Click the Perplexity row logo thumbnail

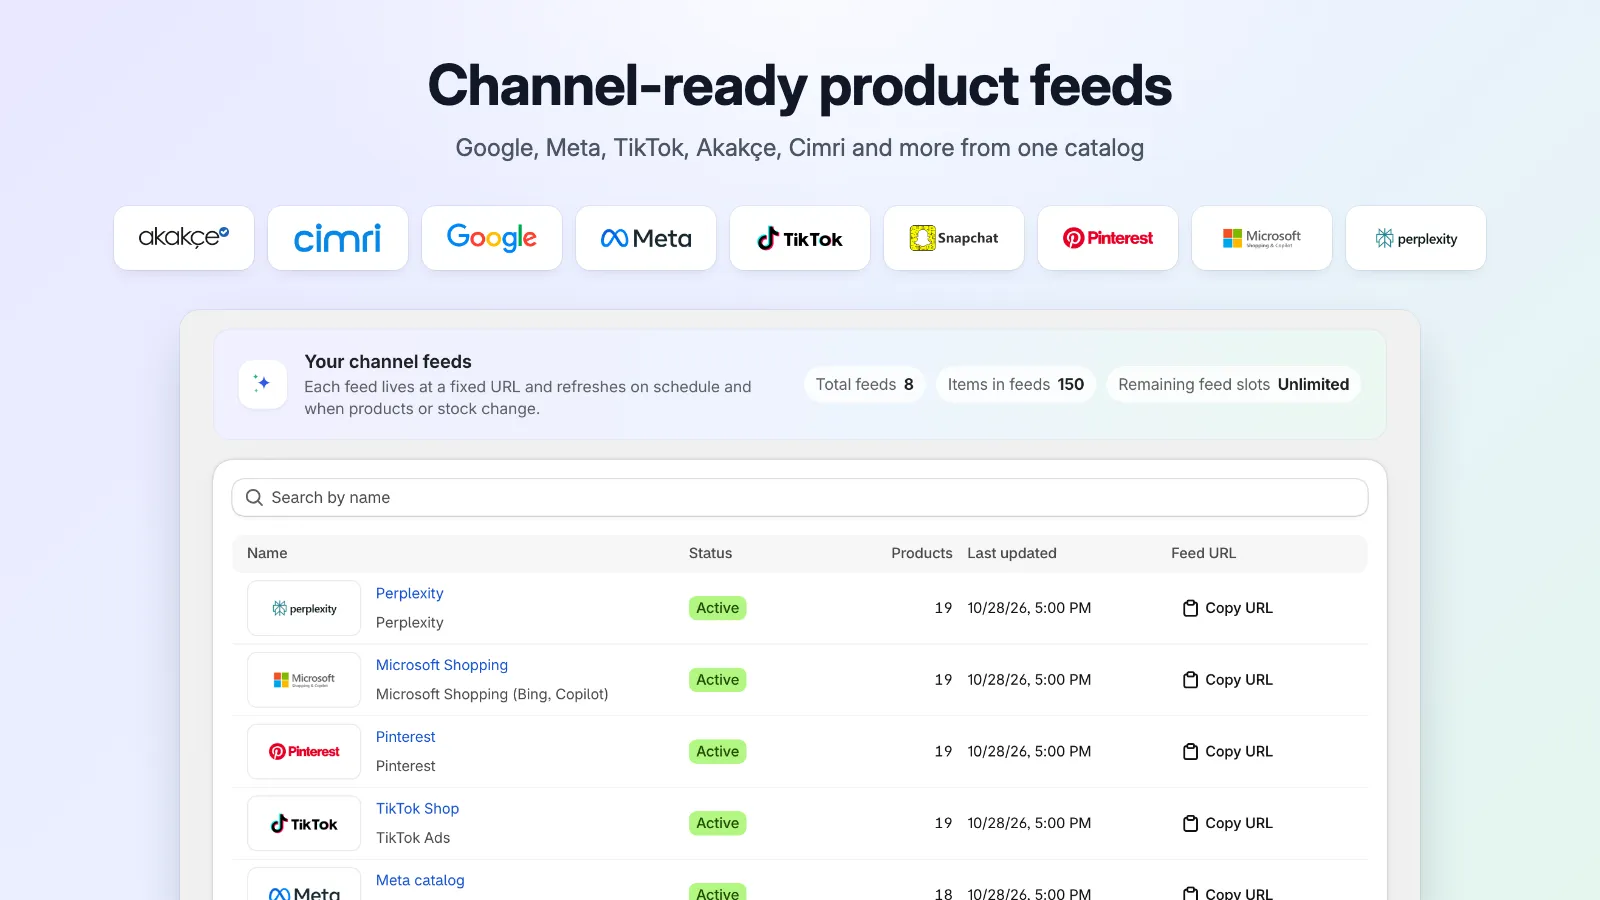pos(304,608)
